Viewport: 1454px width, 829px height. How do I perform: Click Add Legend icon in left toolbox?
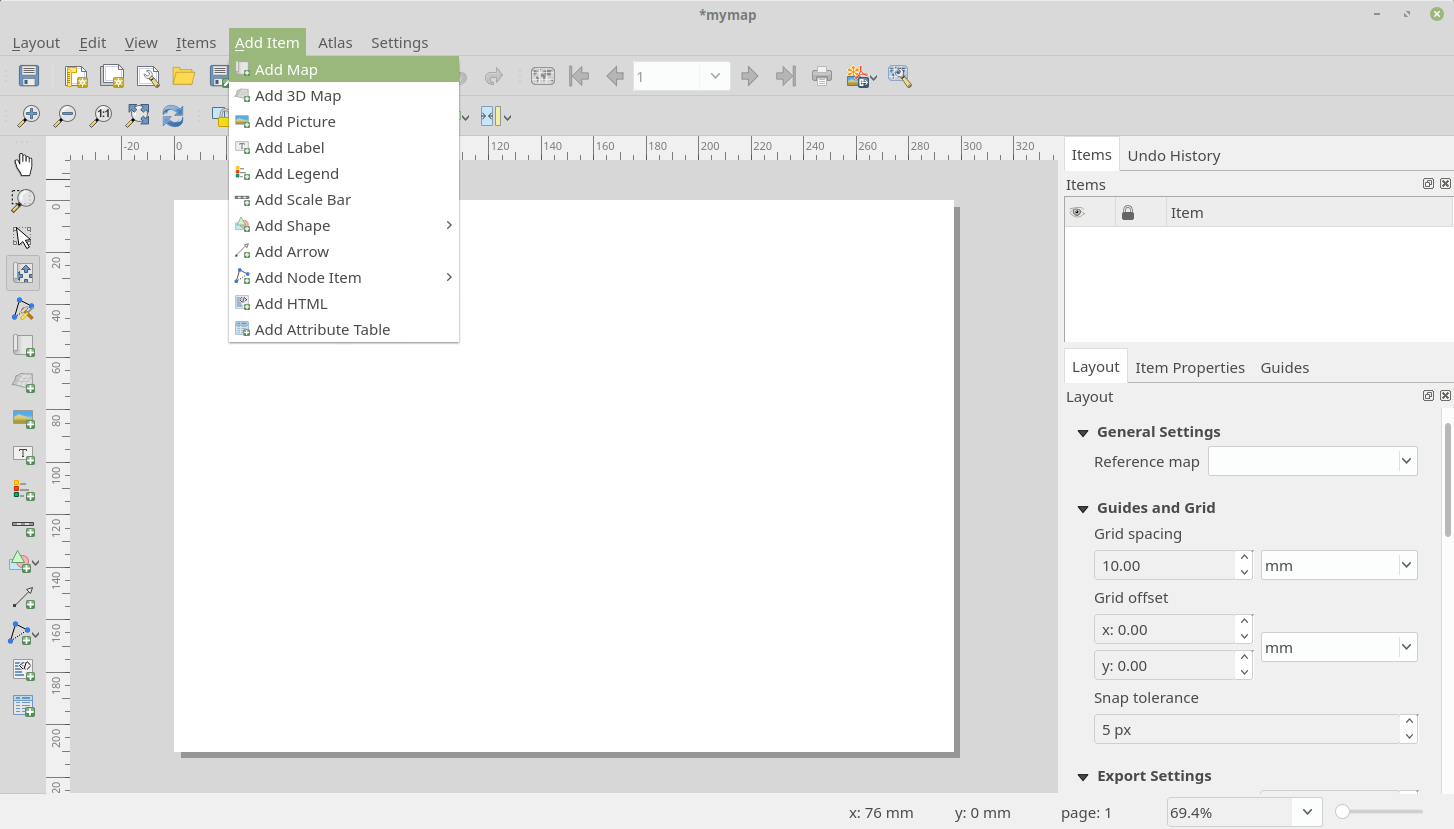tap(23, 490)
